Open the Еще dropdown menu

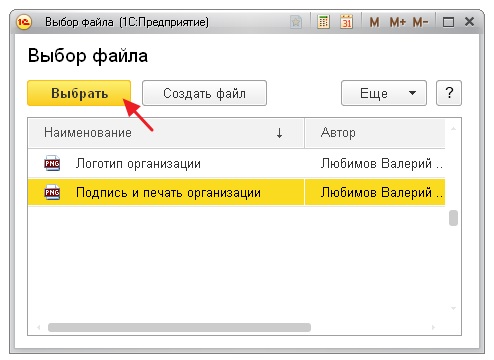pyautogui.click(x=384, y=93)
